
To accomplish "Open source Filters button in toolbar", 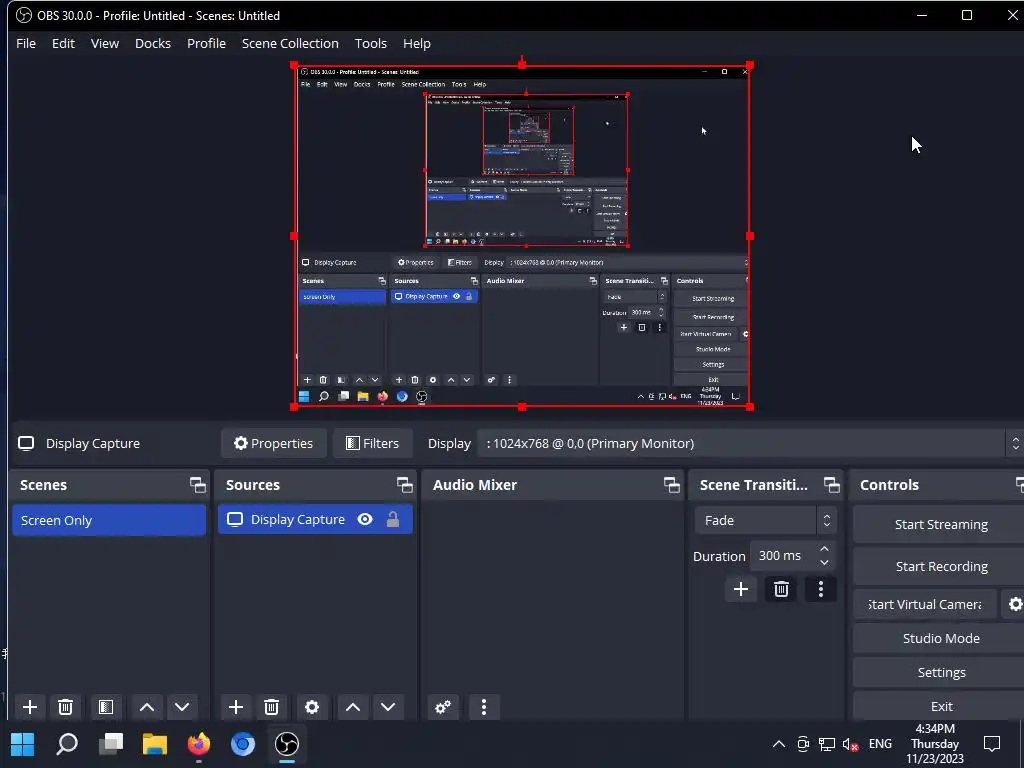I will click(x=372, y=443).
